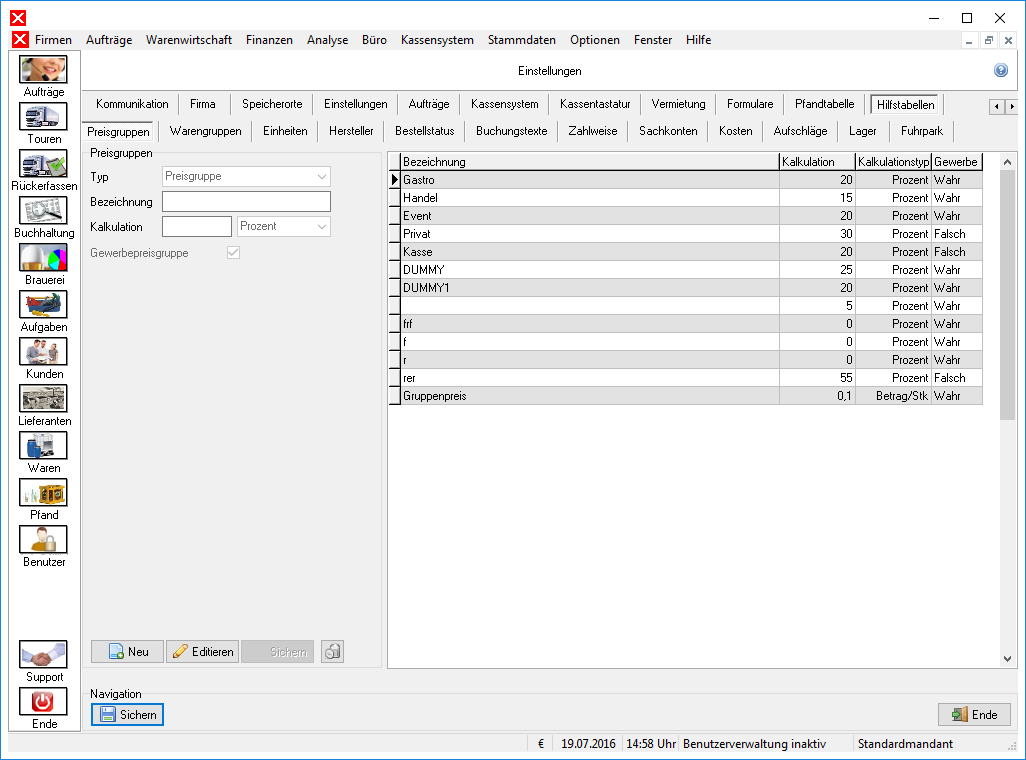Click the Rückerfassen sidebar icon
The height and width of the screenshot is (760, 1026).
43,164
